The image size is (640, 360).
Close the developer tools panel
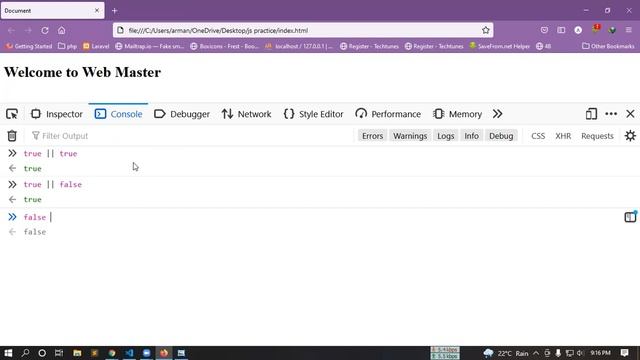[x=630, y=114]
